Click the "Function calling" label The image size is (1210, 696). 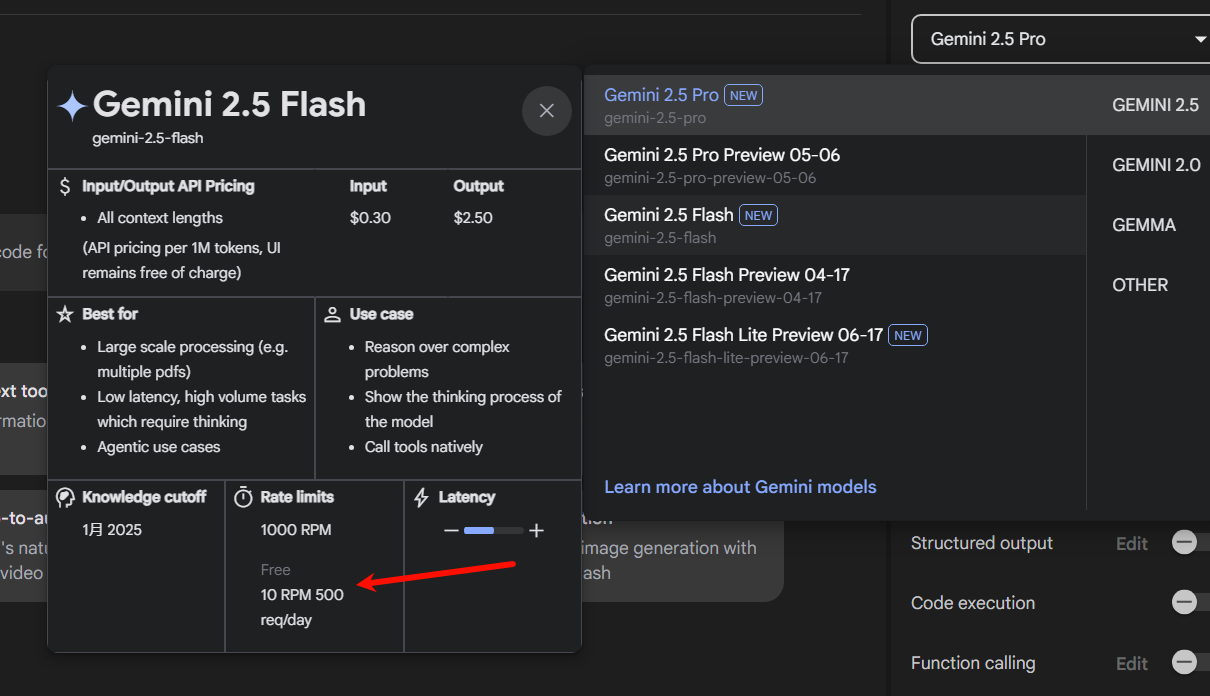pyautogui.click(x=973, y=663)
